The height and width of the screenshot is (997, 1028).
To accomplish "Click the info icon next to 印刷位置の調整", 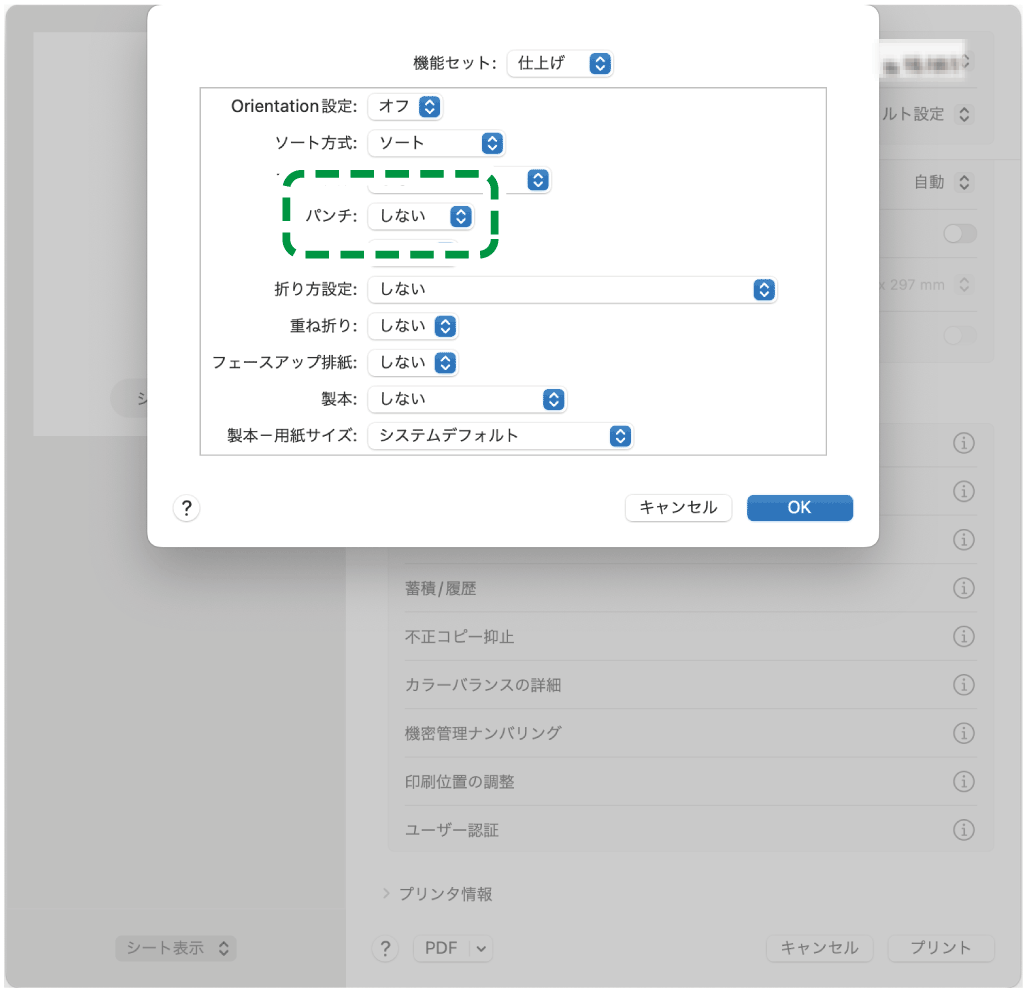I will coord(963,781).
